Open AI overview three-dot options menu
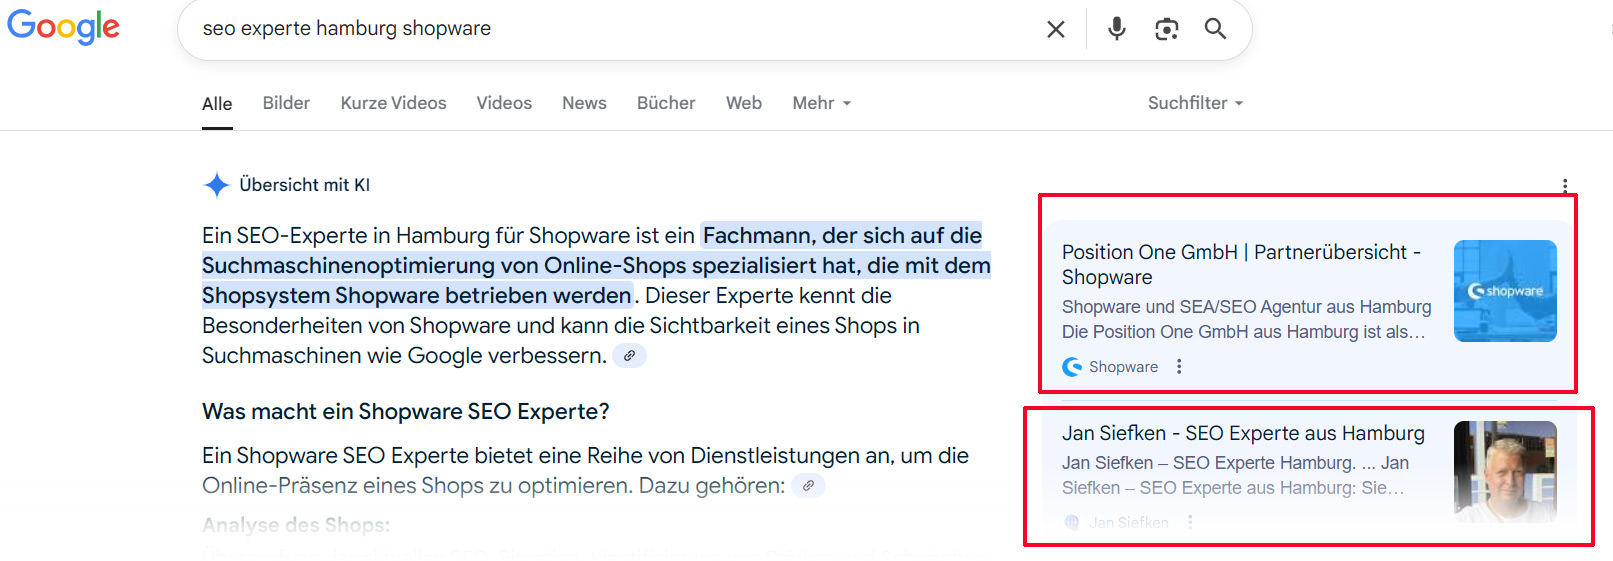This screenshot has height=561, width=1613. click(1564, 185)
